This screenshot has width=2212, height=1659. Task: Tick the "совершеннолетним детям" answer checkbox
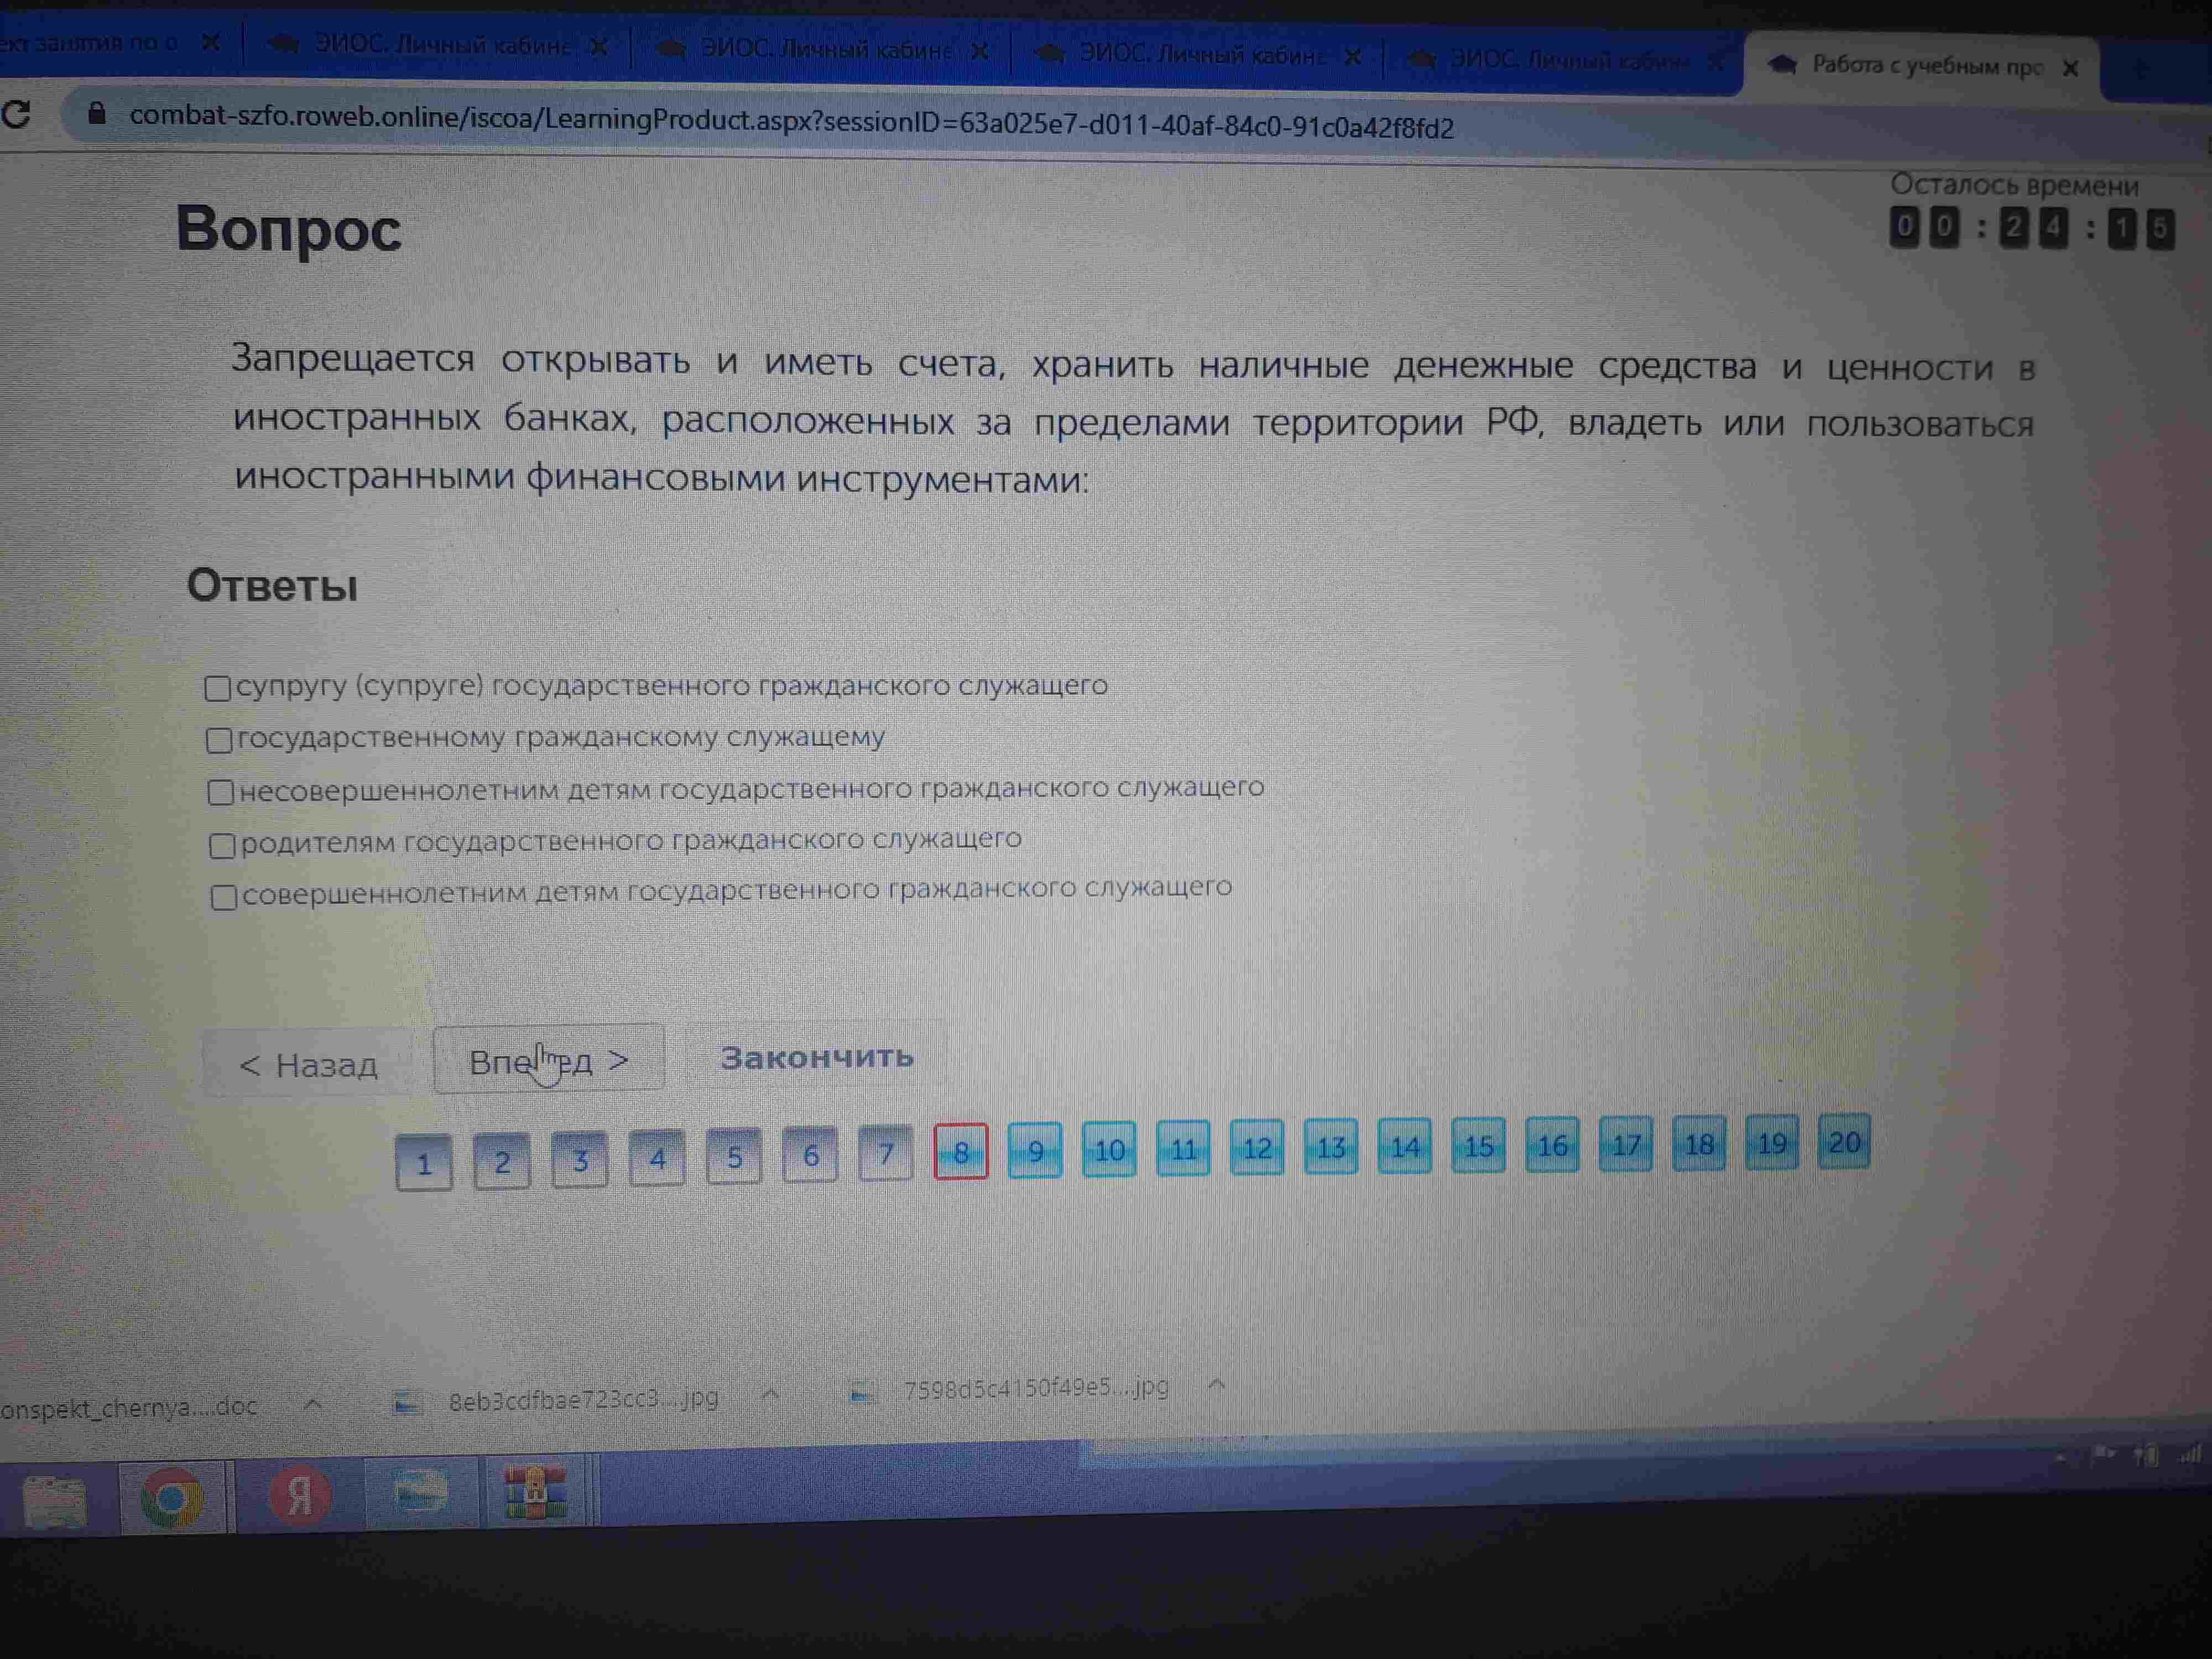pyautogui.click(x=224, y=897)
